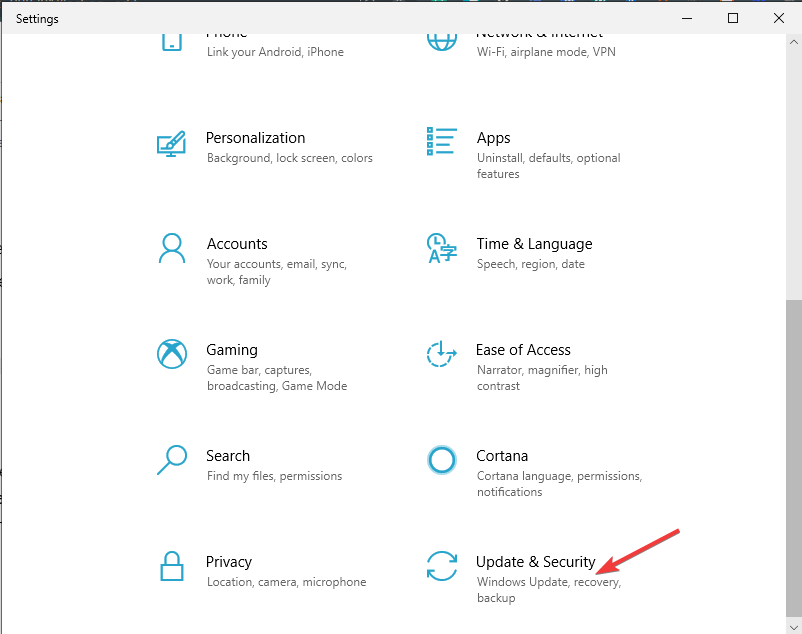
Task: Minimize the Settings window
Action: pyautogui.click(x=687, y=18)
